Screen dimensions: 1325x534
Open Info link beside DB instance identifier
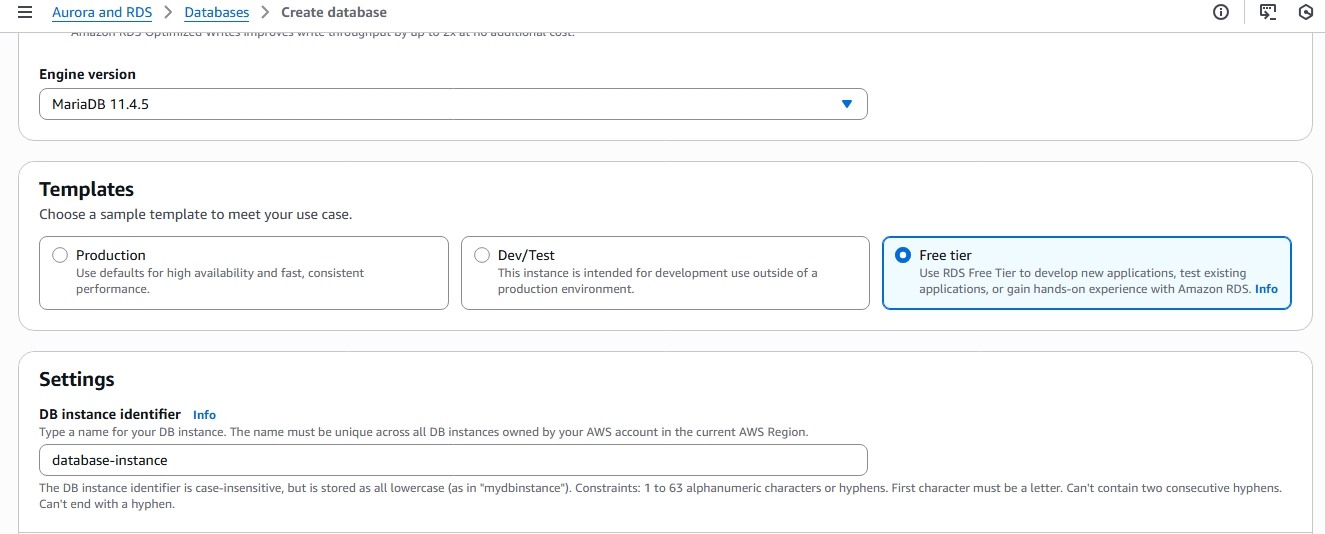pos(204,415)
